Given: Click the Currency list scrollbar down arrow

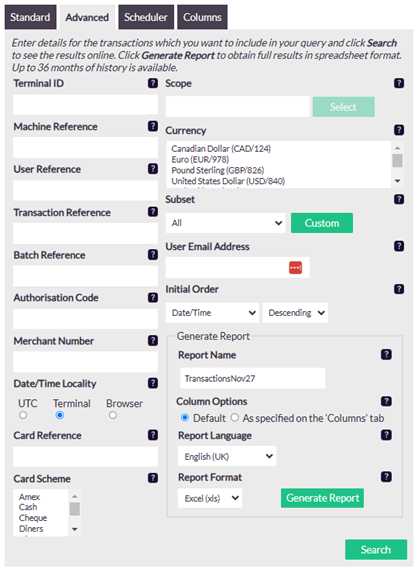Looking at the screenshot, I should click(x=398, y=181).
